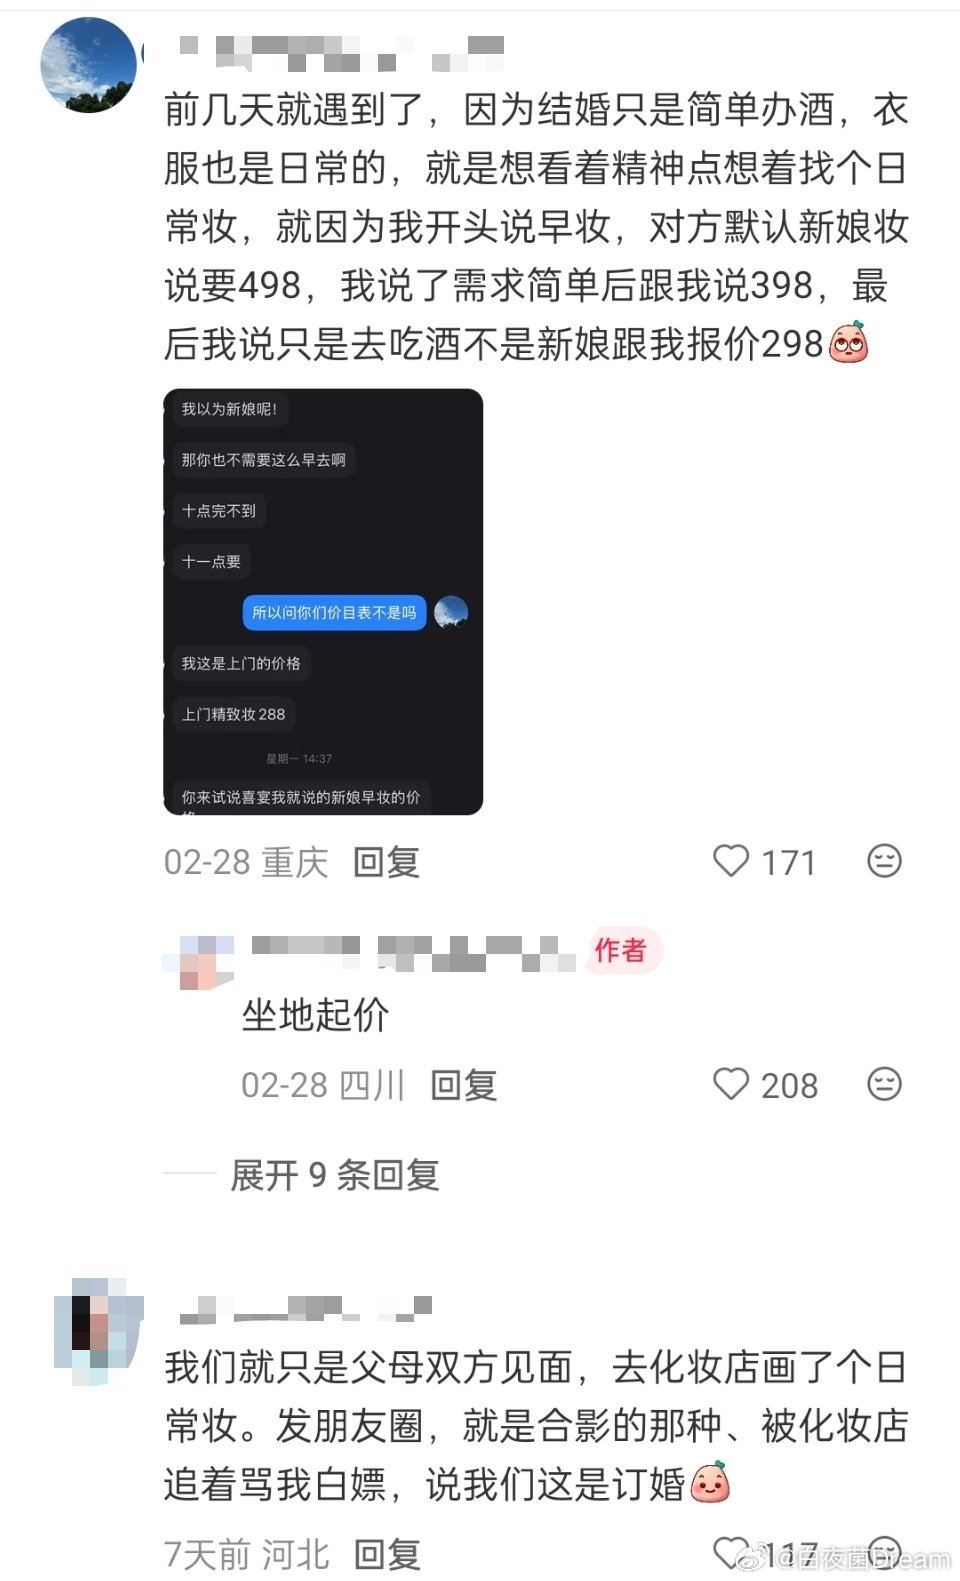This screenshot has height=1581, width=960.
Task: Open the author's blurred username
Action: tap(413, 953)
